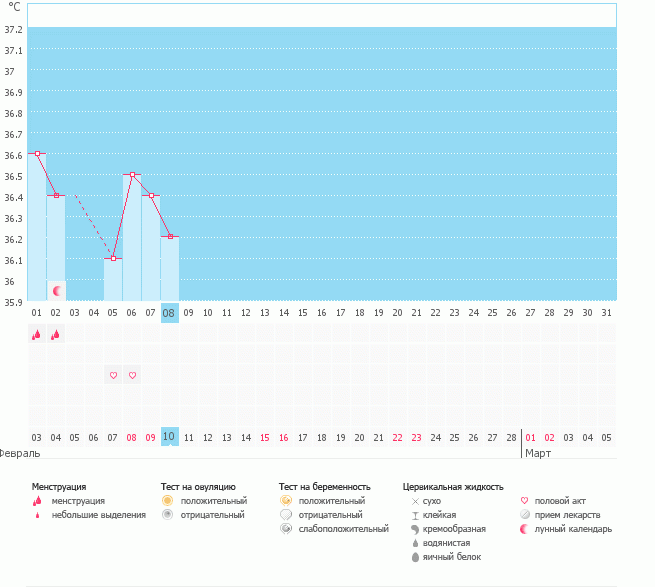Click the menstruation drop icon under day 01
The width and height of the screenshot is (655, 587).
pyautogui.click(x=37, y=335)
